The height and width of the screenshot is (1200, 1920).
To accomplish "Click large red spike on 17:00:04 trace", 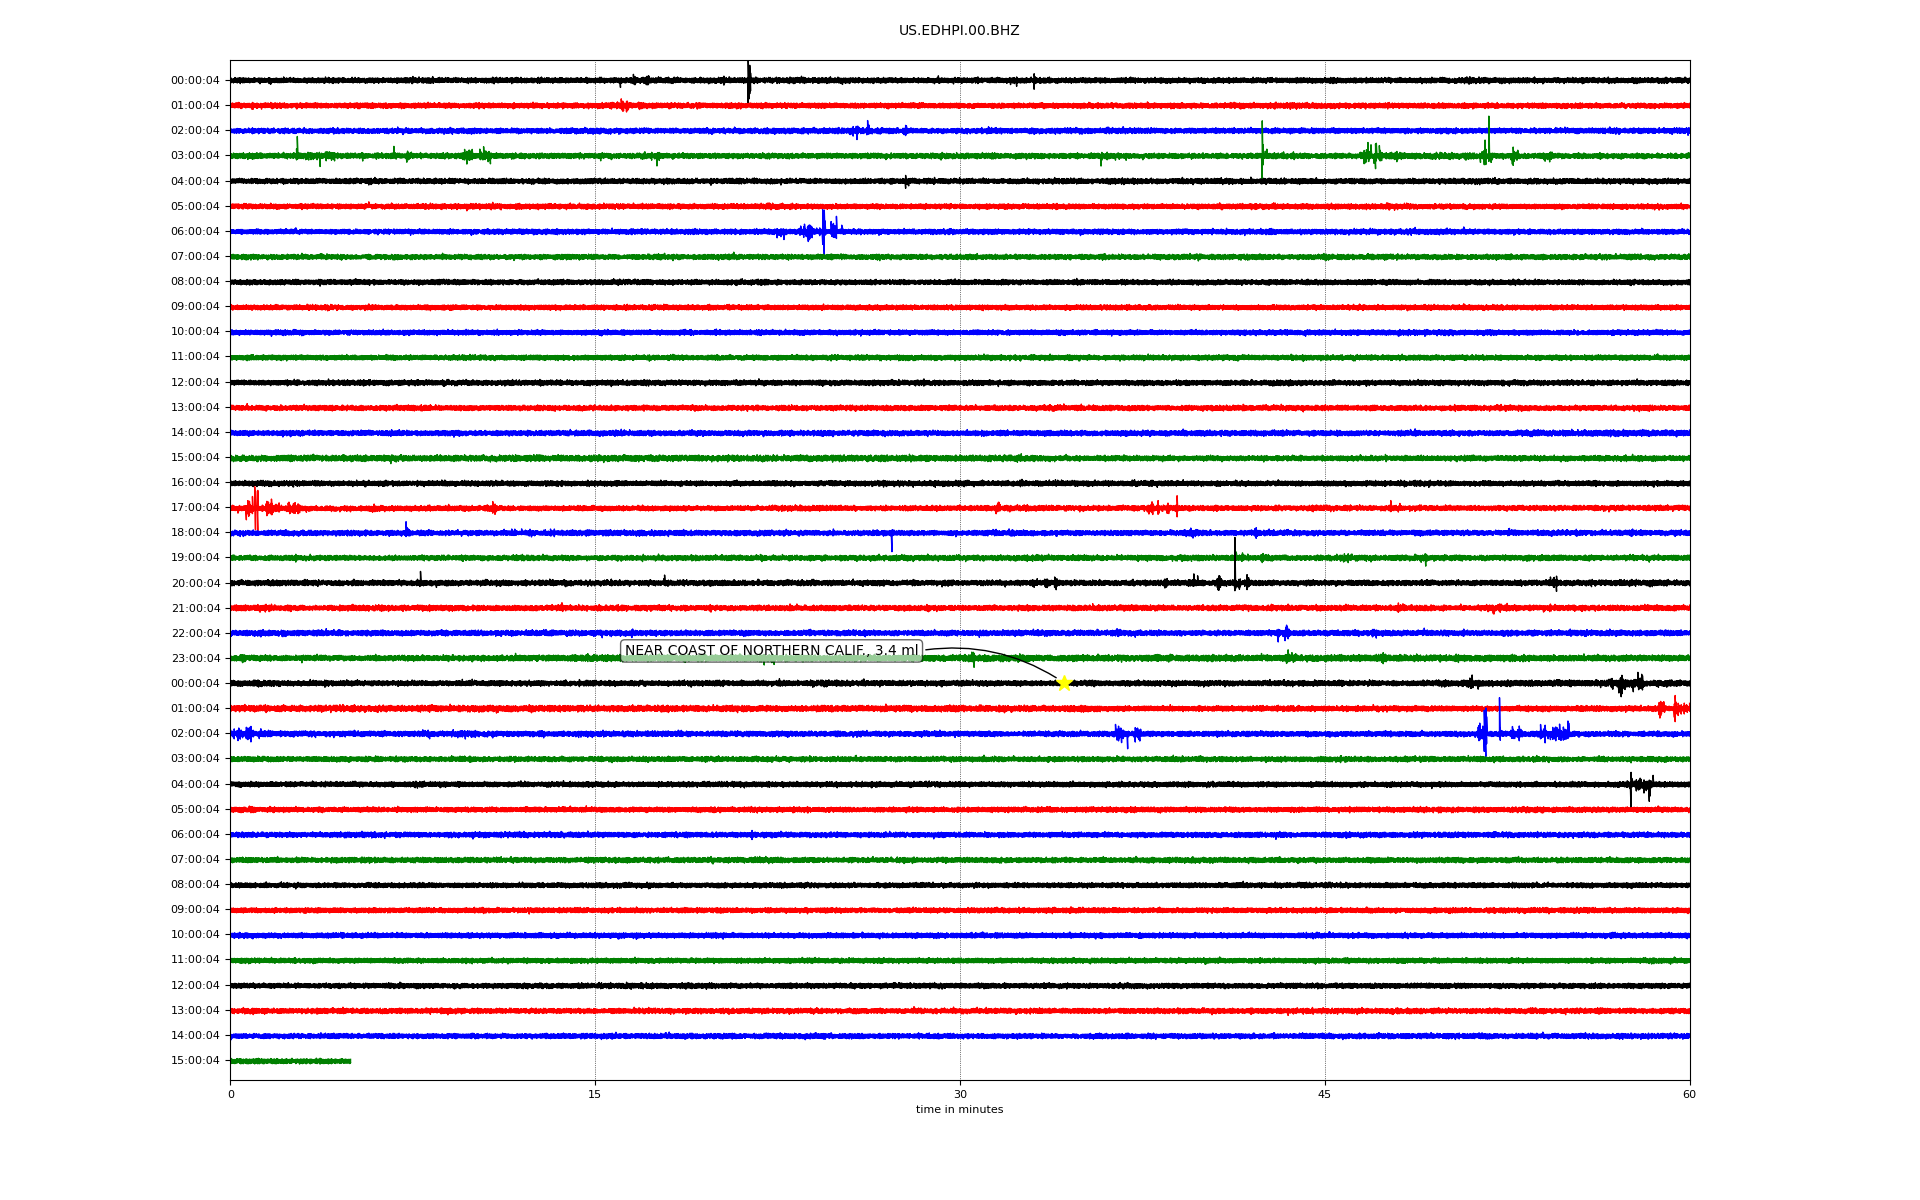I will [256, 508].
